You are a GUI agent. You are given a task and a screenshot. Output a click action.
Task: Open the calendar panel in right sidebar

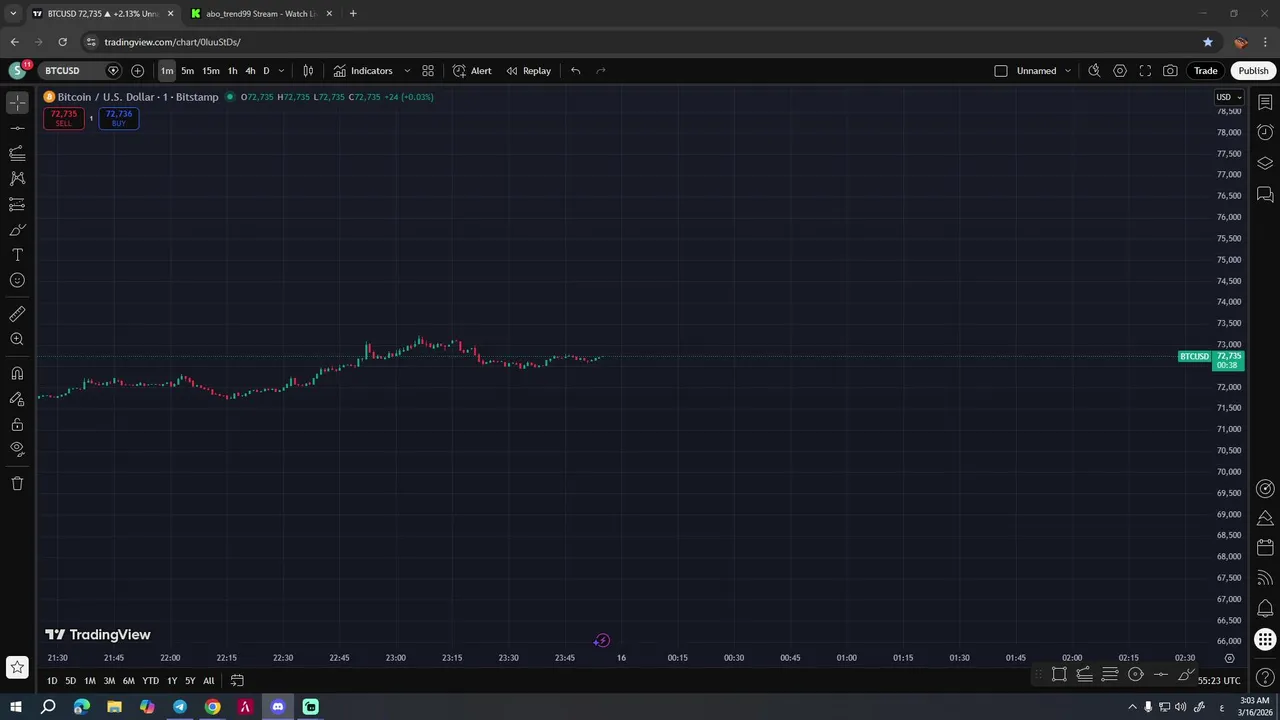pyautogui.click(x=1265, y=547)
